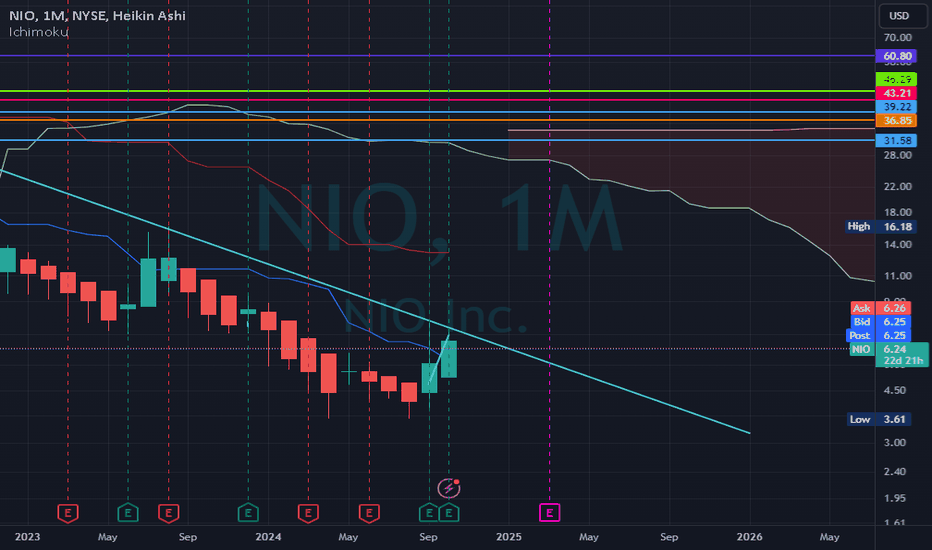The image size is (932, 550).
Task: Open red earnings E marker of June 2024
Action: coord(369,513)
